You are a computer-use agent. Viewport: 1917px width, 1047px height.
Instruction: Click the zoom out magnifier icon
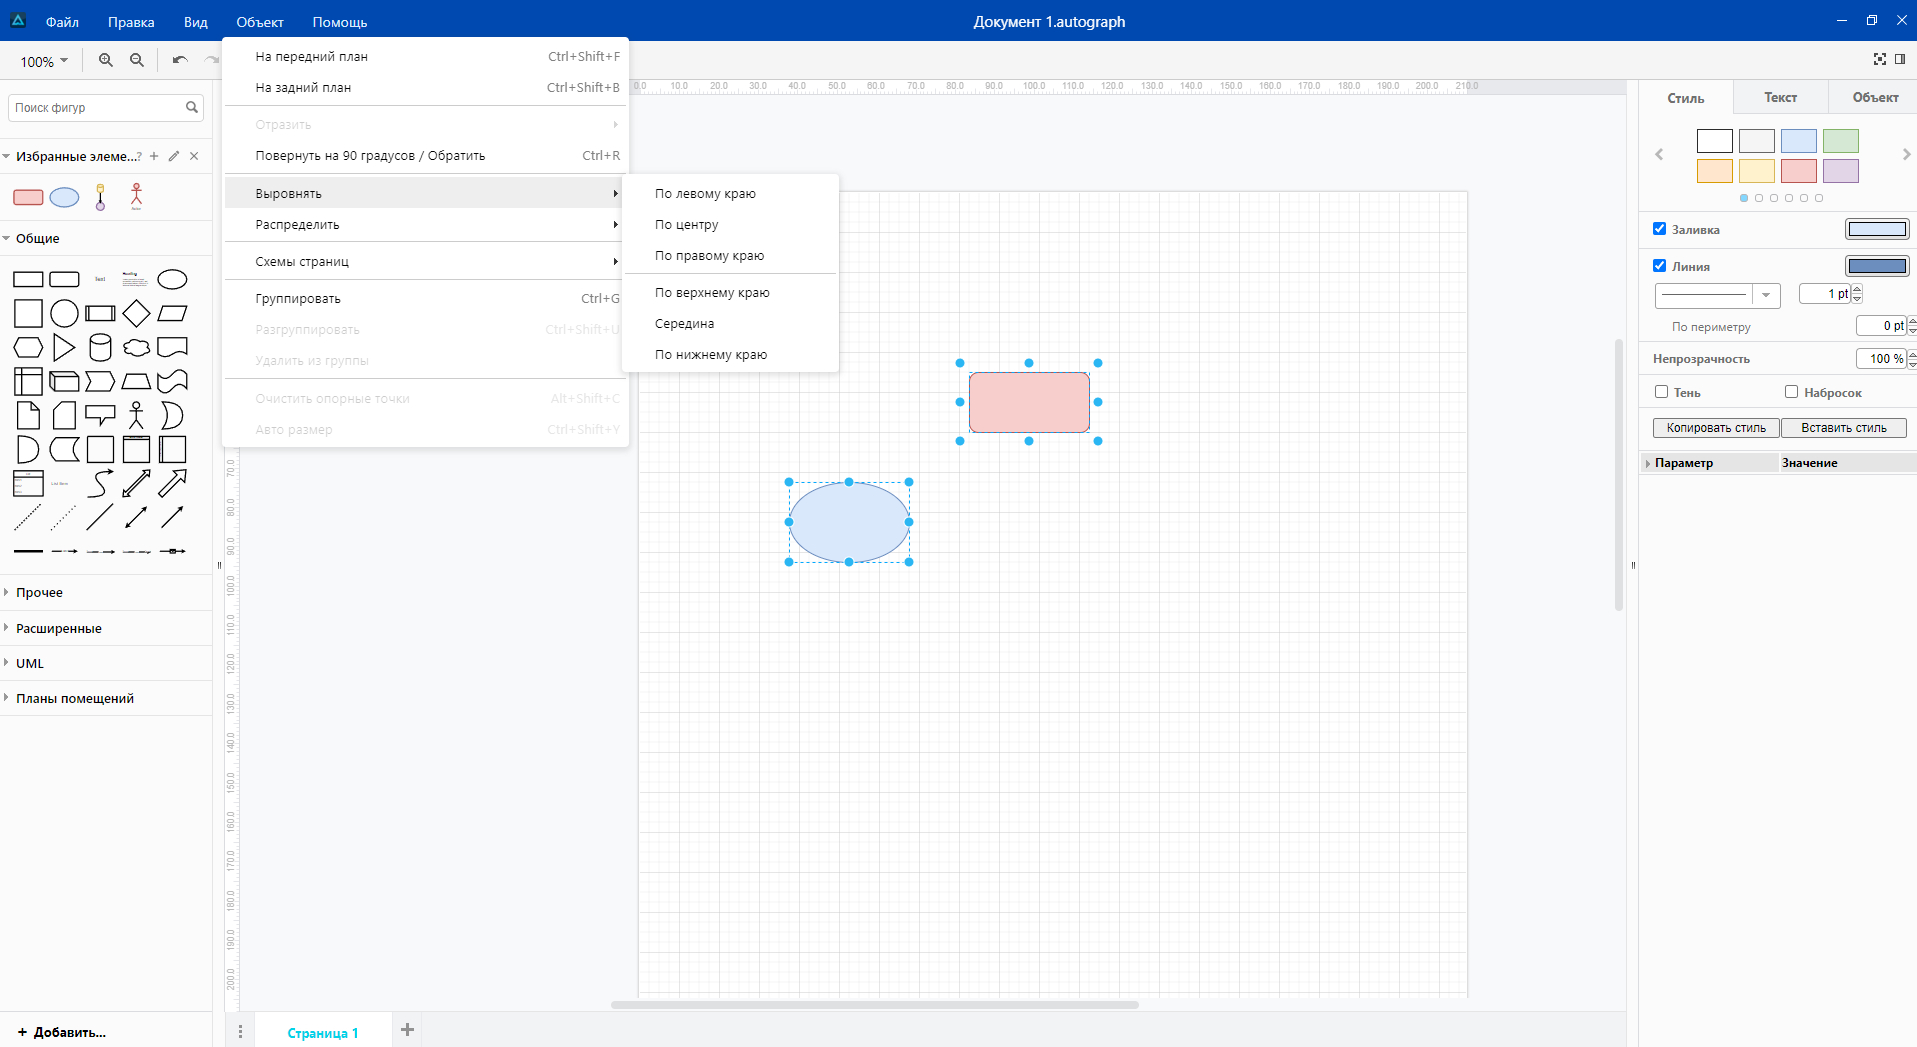(137, 60)
